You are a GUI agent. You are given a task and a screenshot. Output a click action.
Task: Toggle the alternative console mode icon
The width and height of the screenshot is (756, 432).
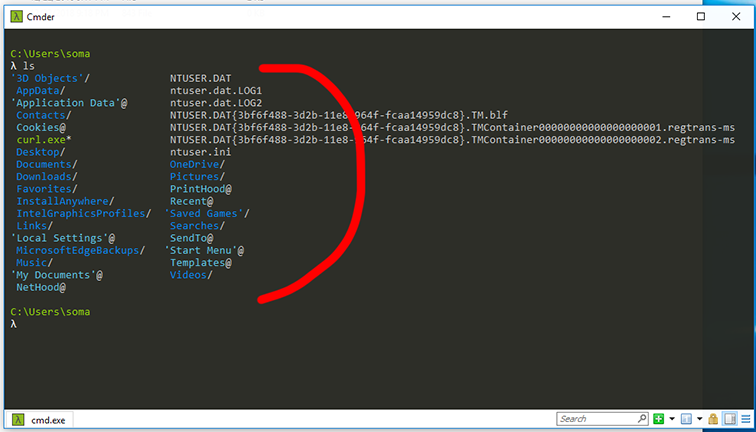pyautogui.click(x=730, y=418)
